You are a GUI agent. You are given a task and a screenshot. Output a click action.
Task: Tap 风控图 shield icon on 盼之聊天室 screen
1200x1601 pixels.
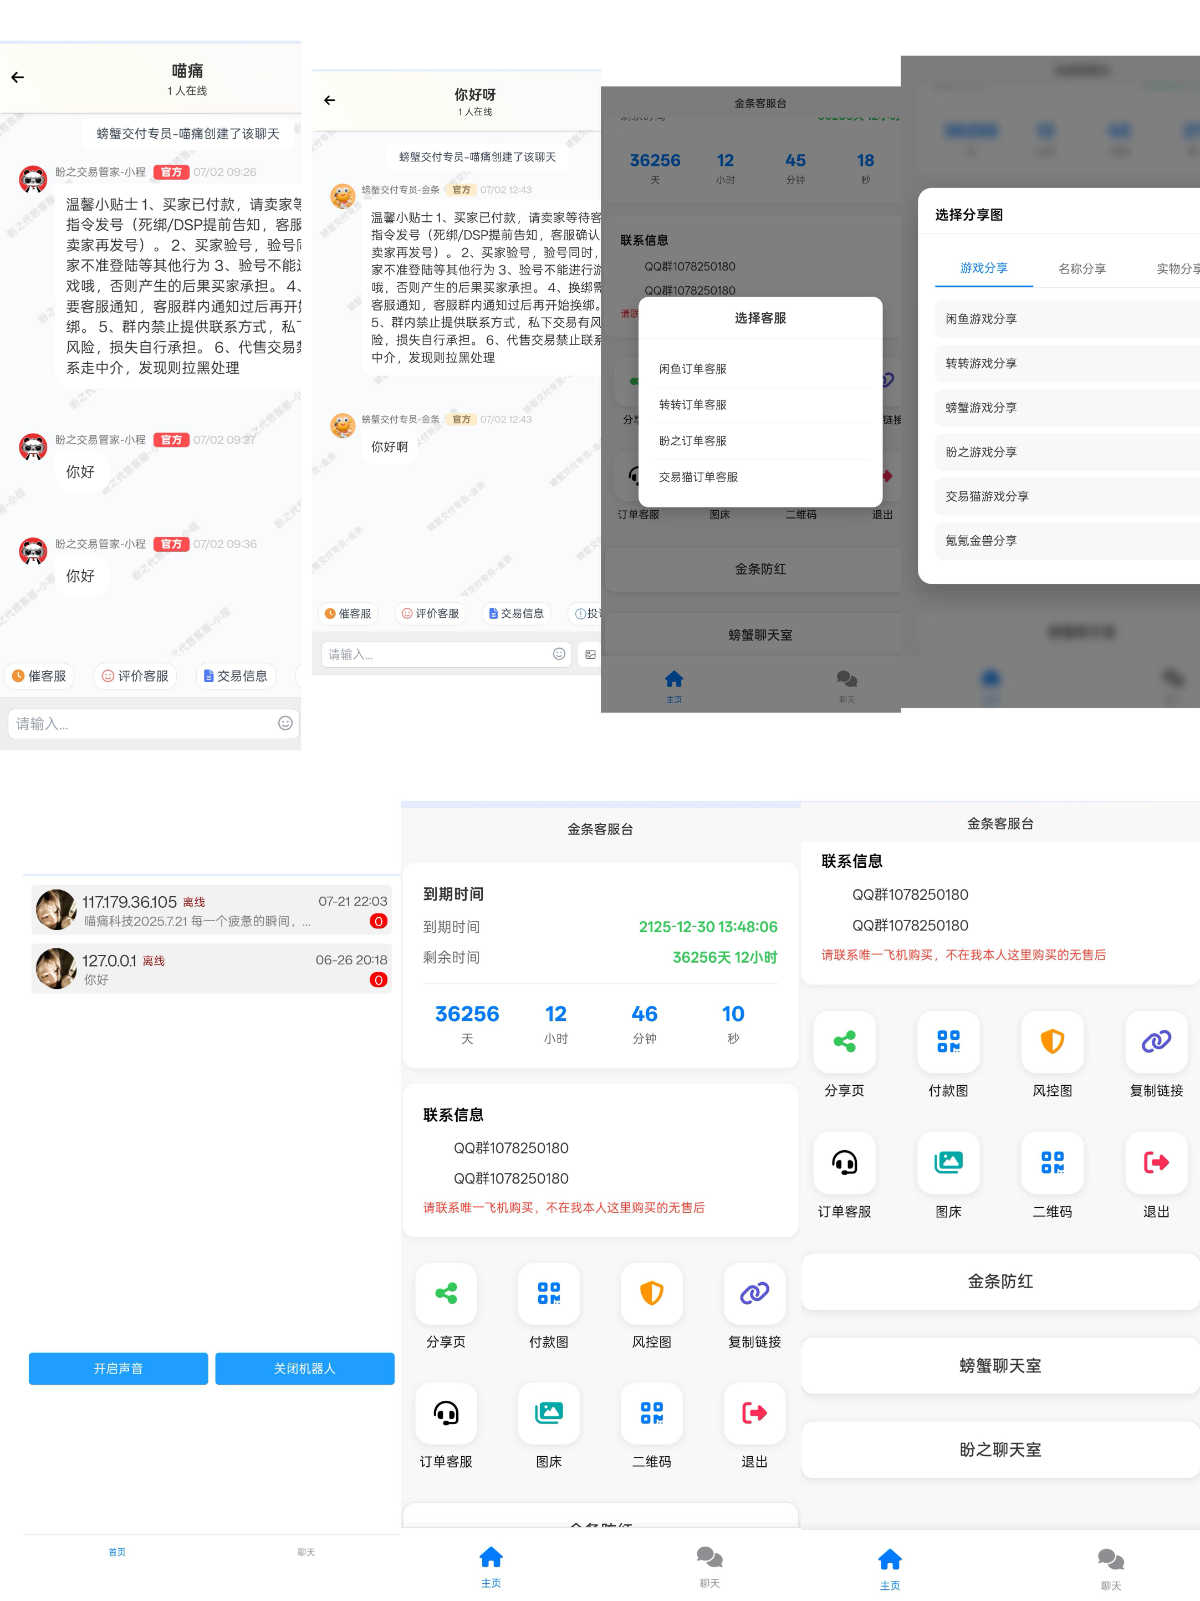tap(1053, 1041)
